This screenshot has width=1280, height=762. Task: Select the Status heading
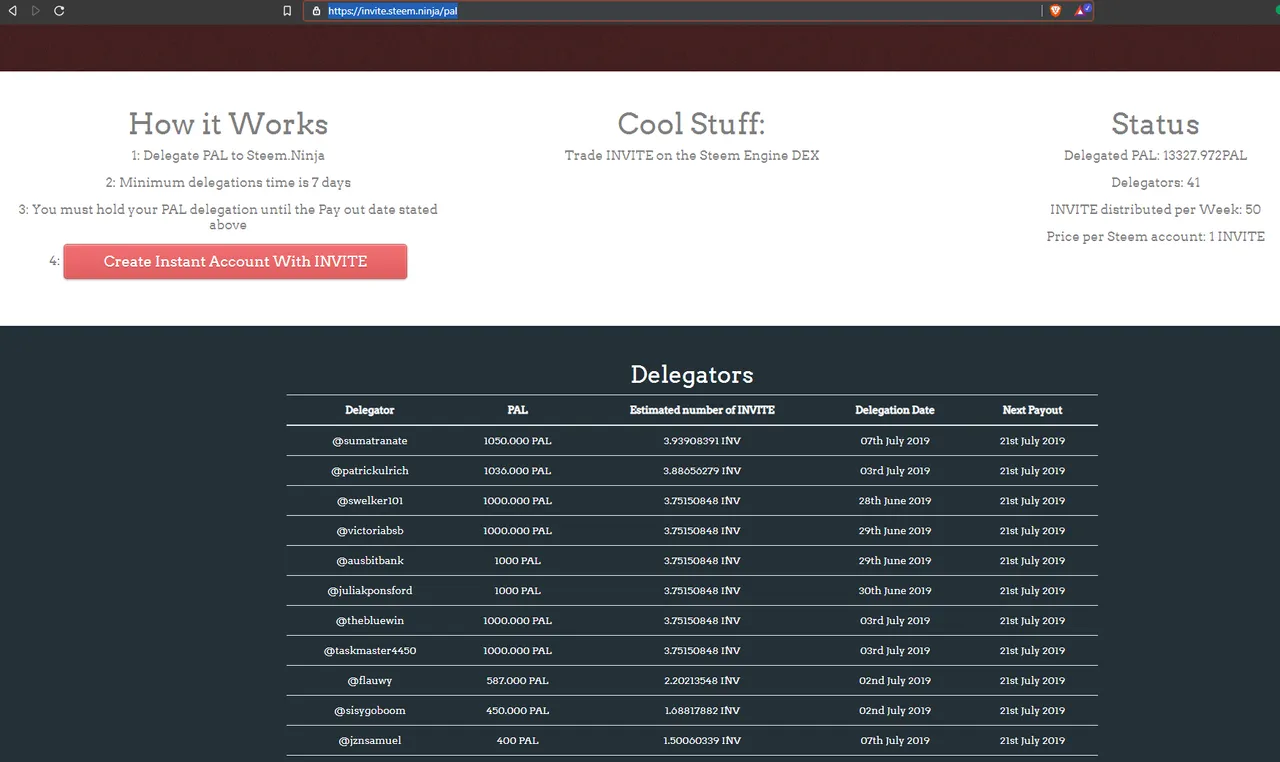1155,124
